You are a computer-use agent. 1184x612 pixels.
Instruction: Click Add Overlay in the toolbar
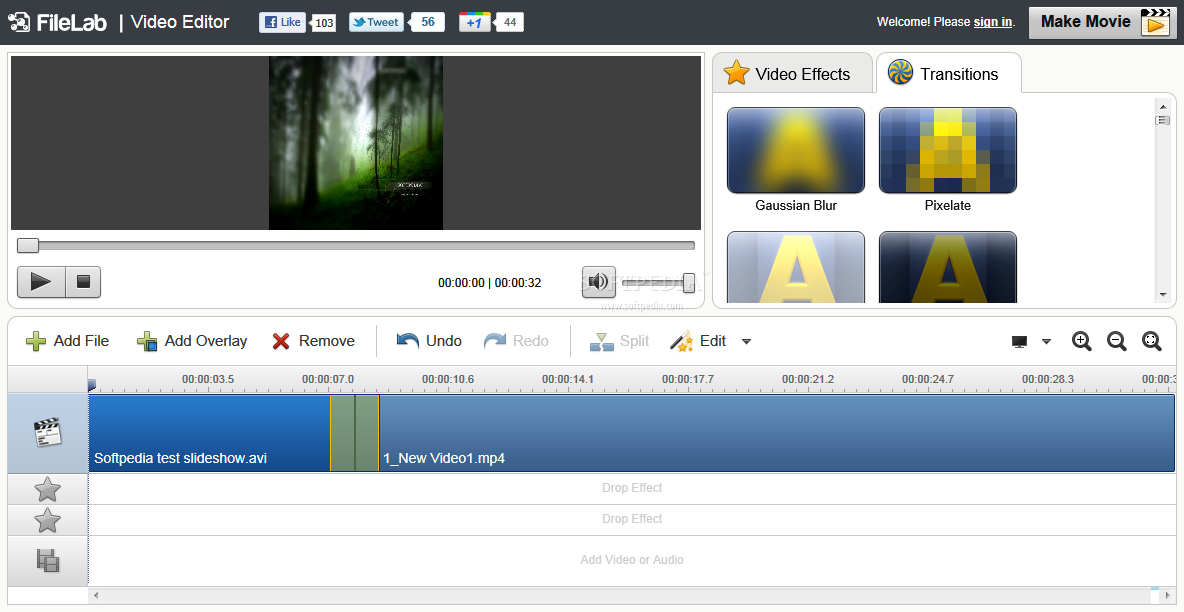pos(192,341)
